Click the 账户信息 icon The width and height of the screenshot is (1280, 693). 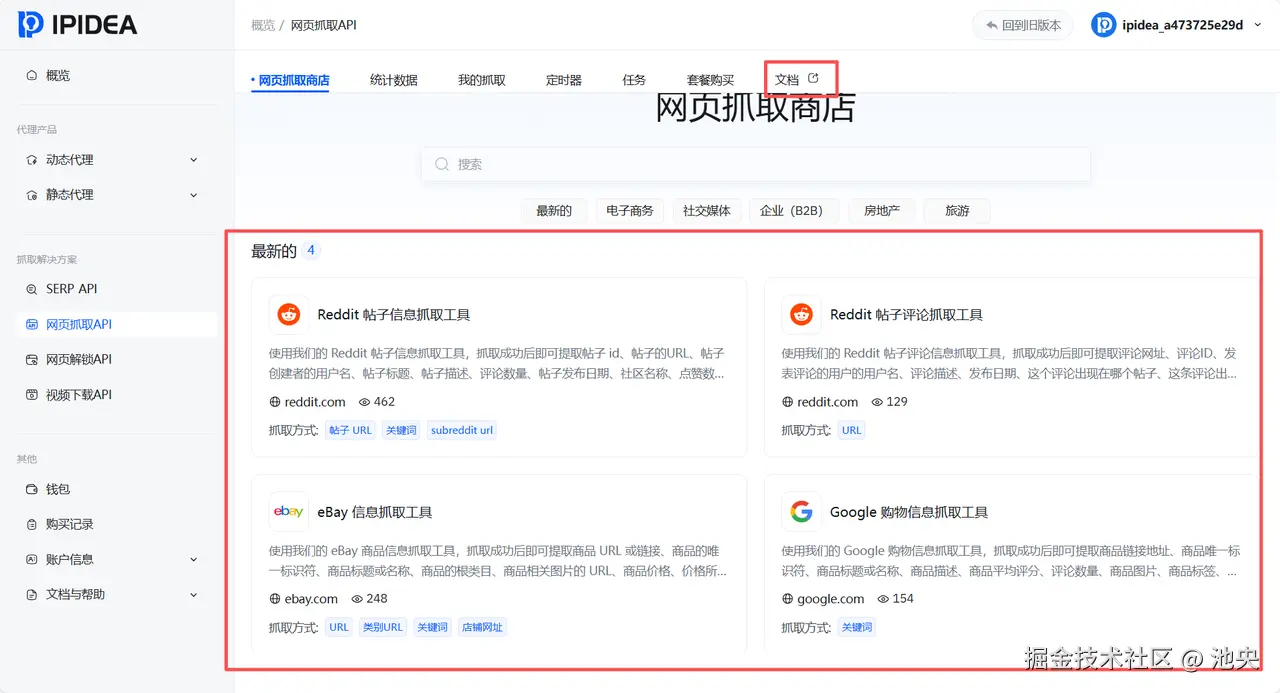tap(32, 559)
